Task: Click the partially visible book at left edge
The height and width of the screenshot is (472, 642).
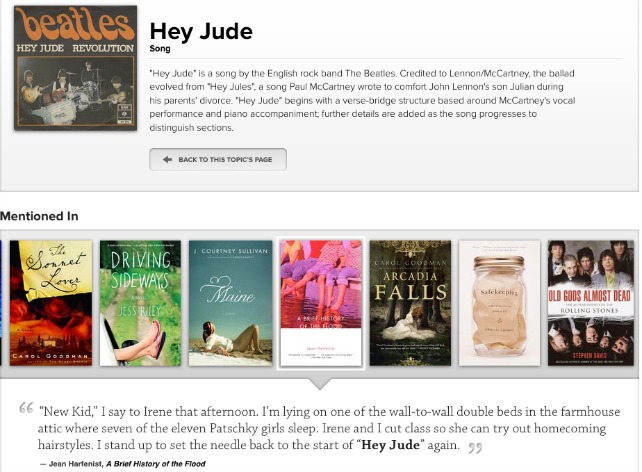Action: coord(1,303)
